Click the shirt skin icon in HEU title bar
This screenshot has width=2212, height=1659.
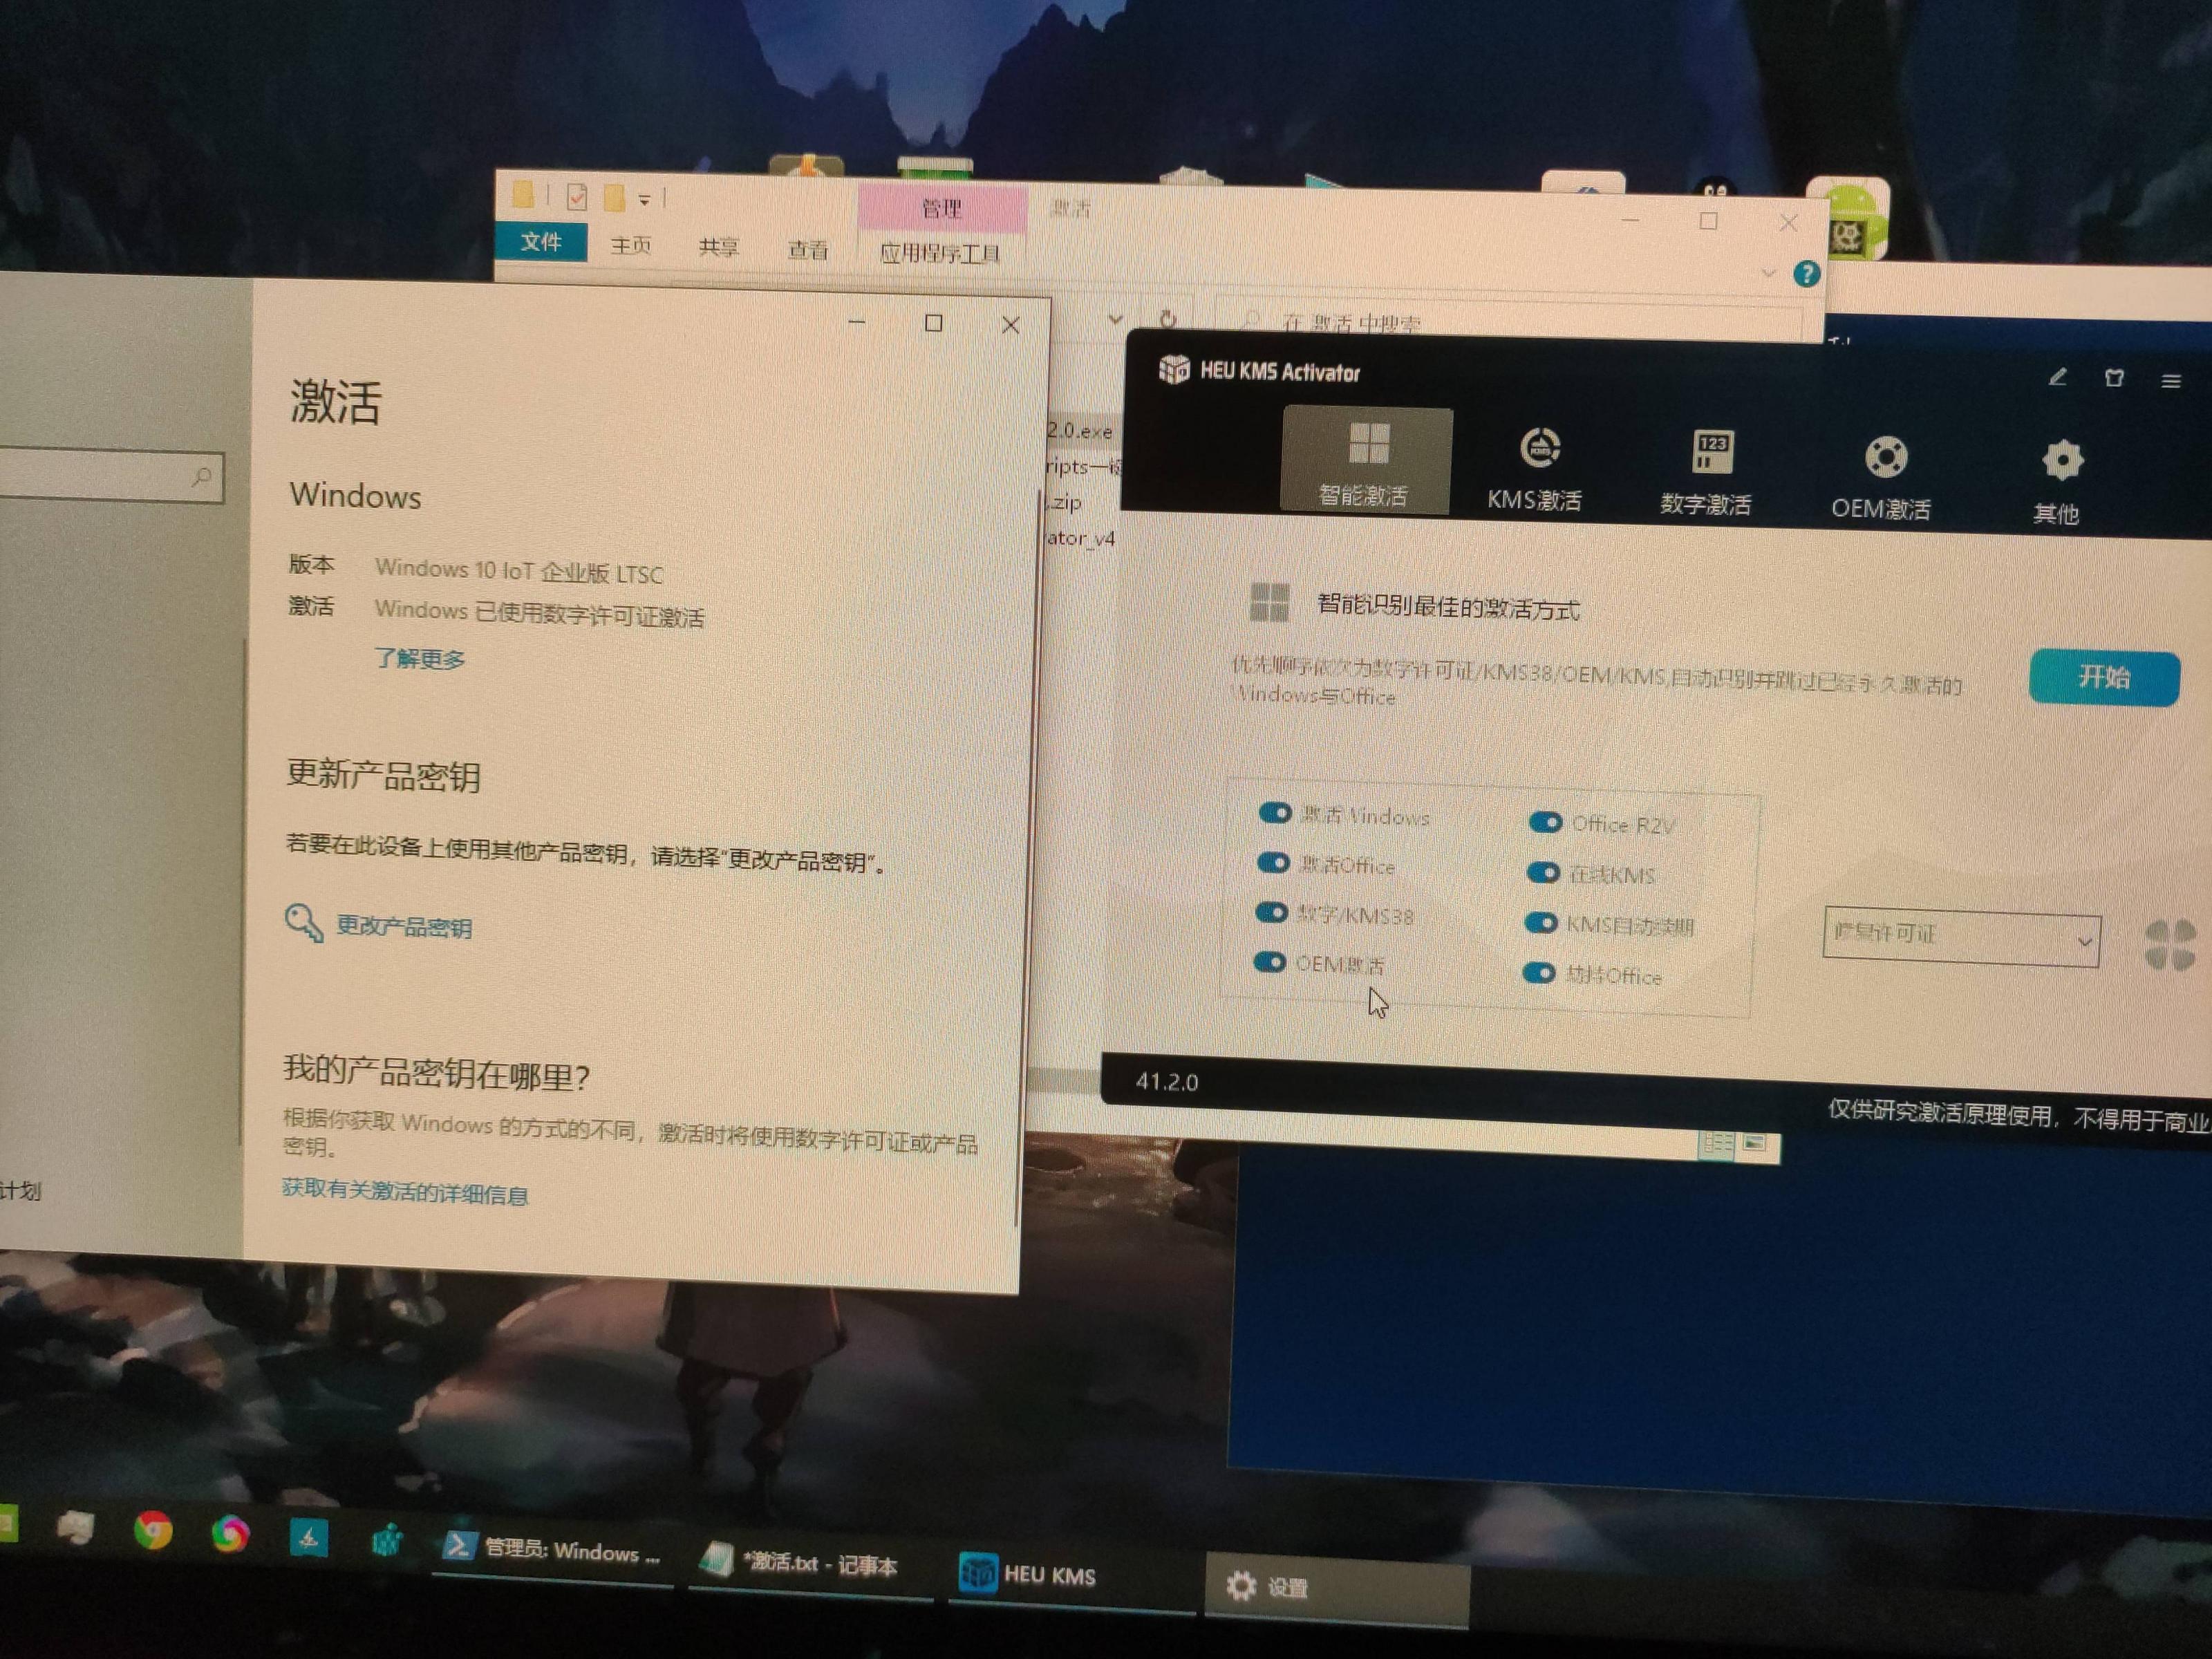coord(2113,379)
